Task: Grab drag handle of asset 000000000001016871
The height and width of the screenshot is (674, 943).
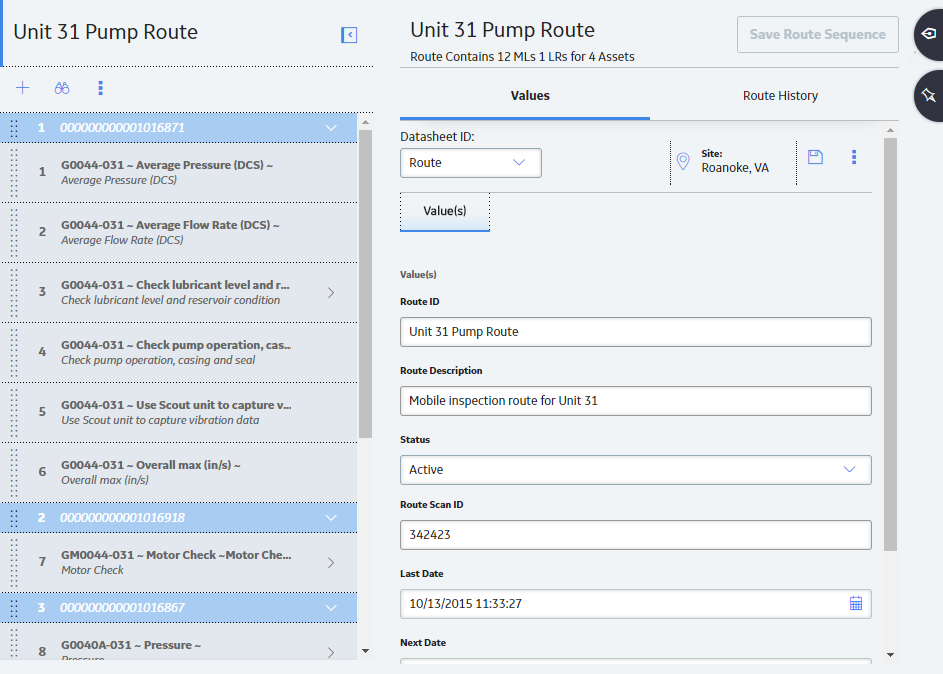Action: click(x=14, y=127)
